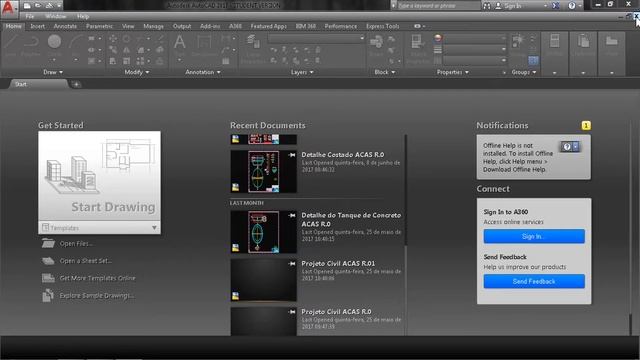Select the Scale modify tool
Image resolution: width=640 pixels, height=360 pixels.
pos(127,61)
